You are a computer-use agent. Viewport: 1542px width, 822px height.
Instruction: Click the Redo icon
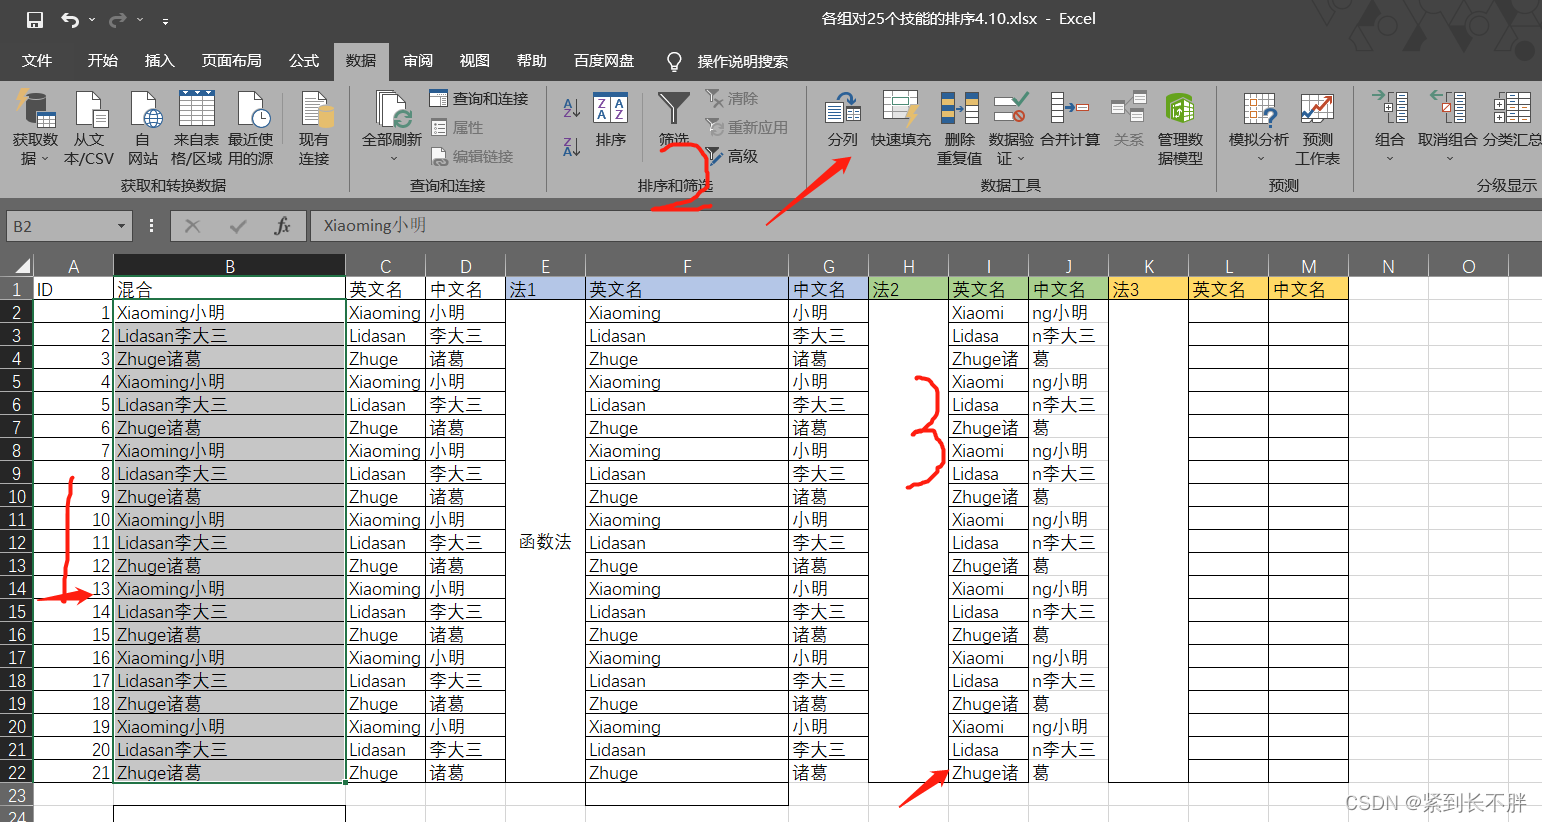117,20
